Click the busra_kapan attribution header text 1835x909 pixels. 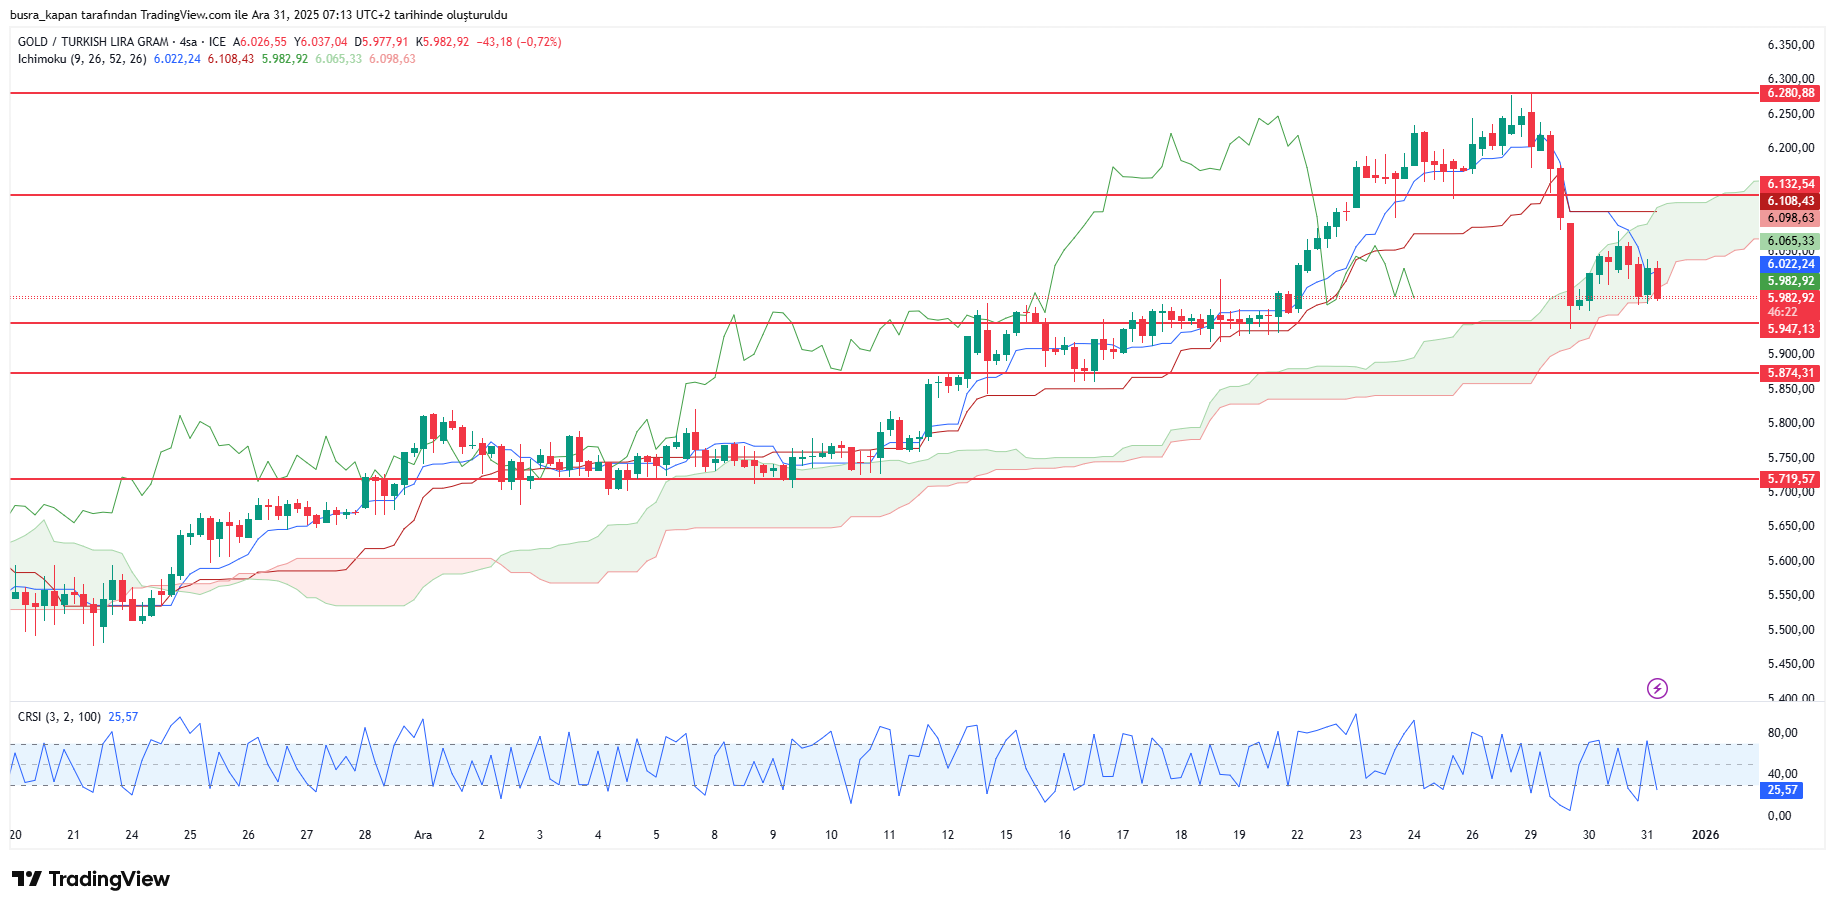tap(258, 15)
